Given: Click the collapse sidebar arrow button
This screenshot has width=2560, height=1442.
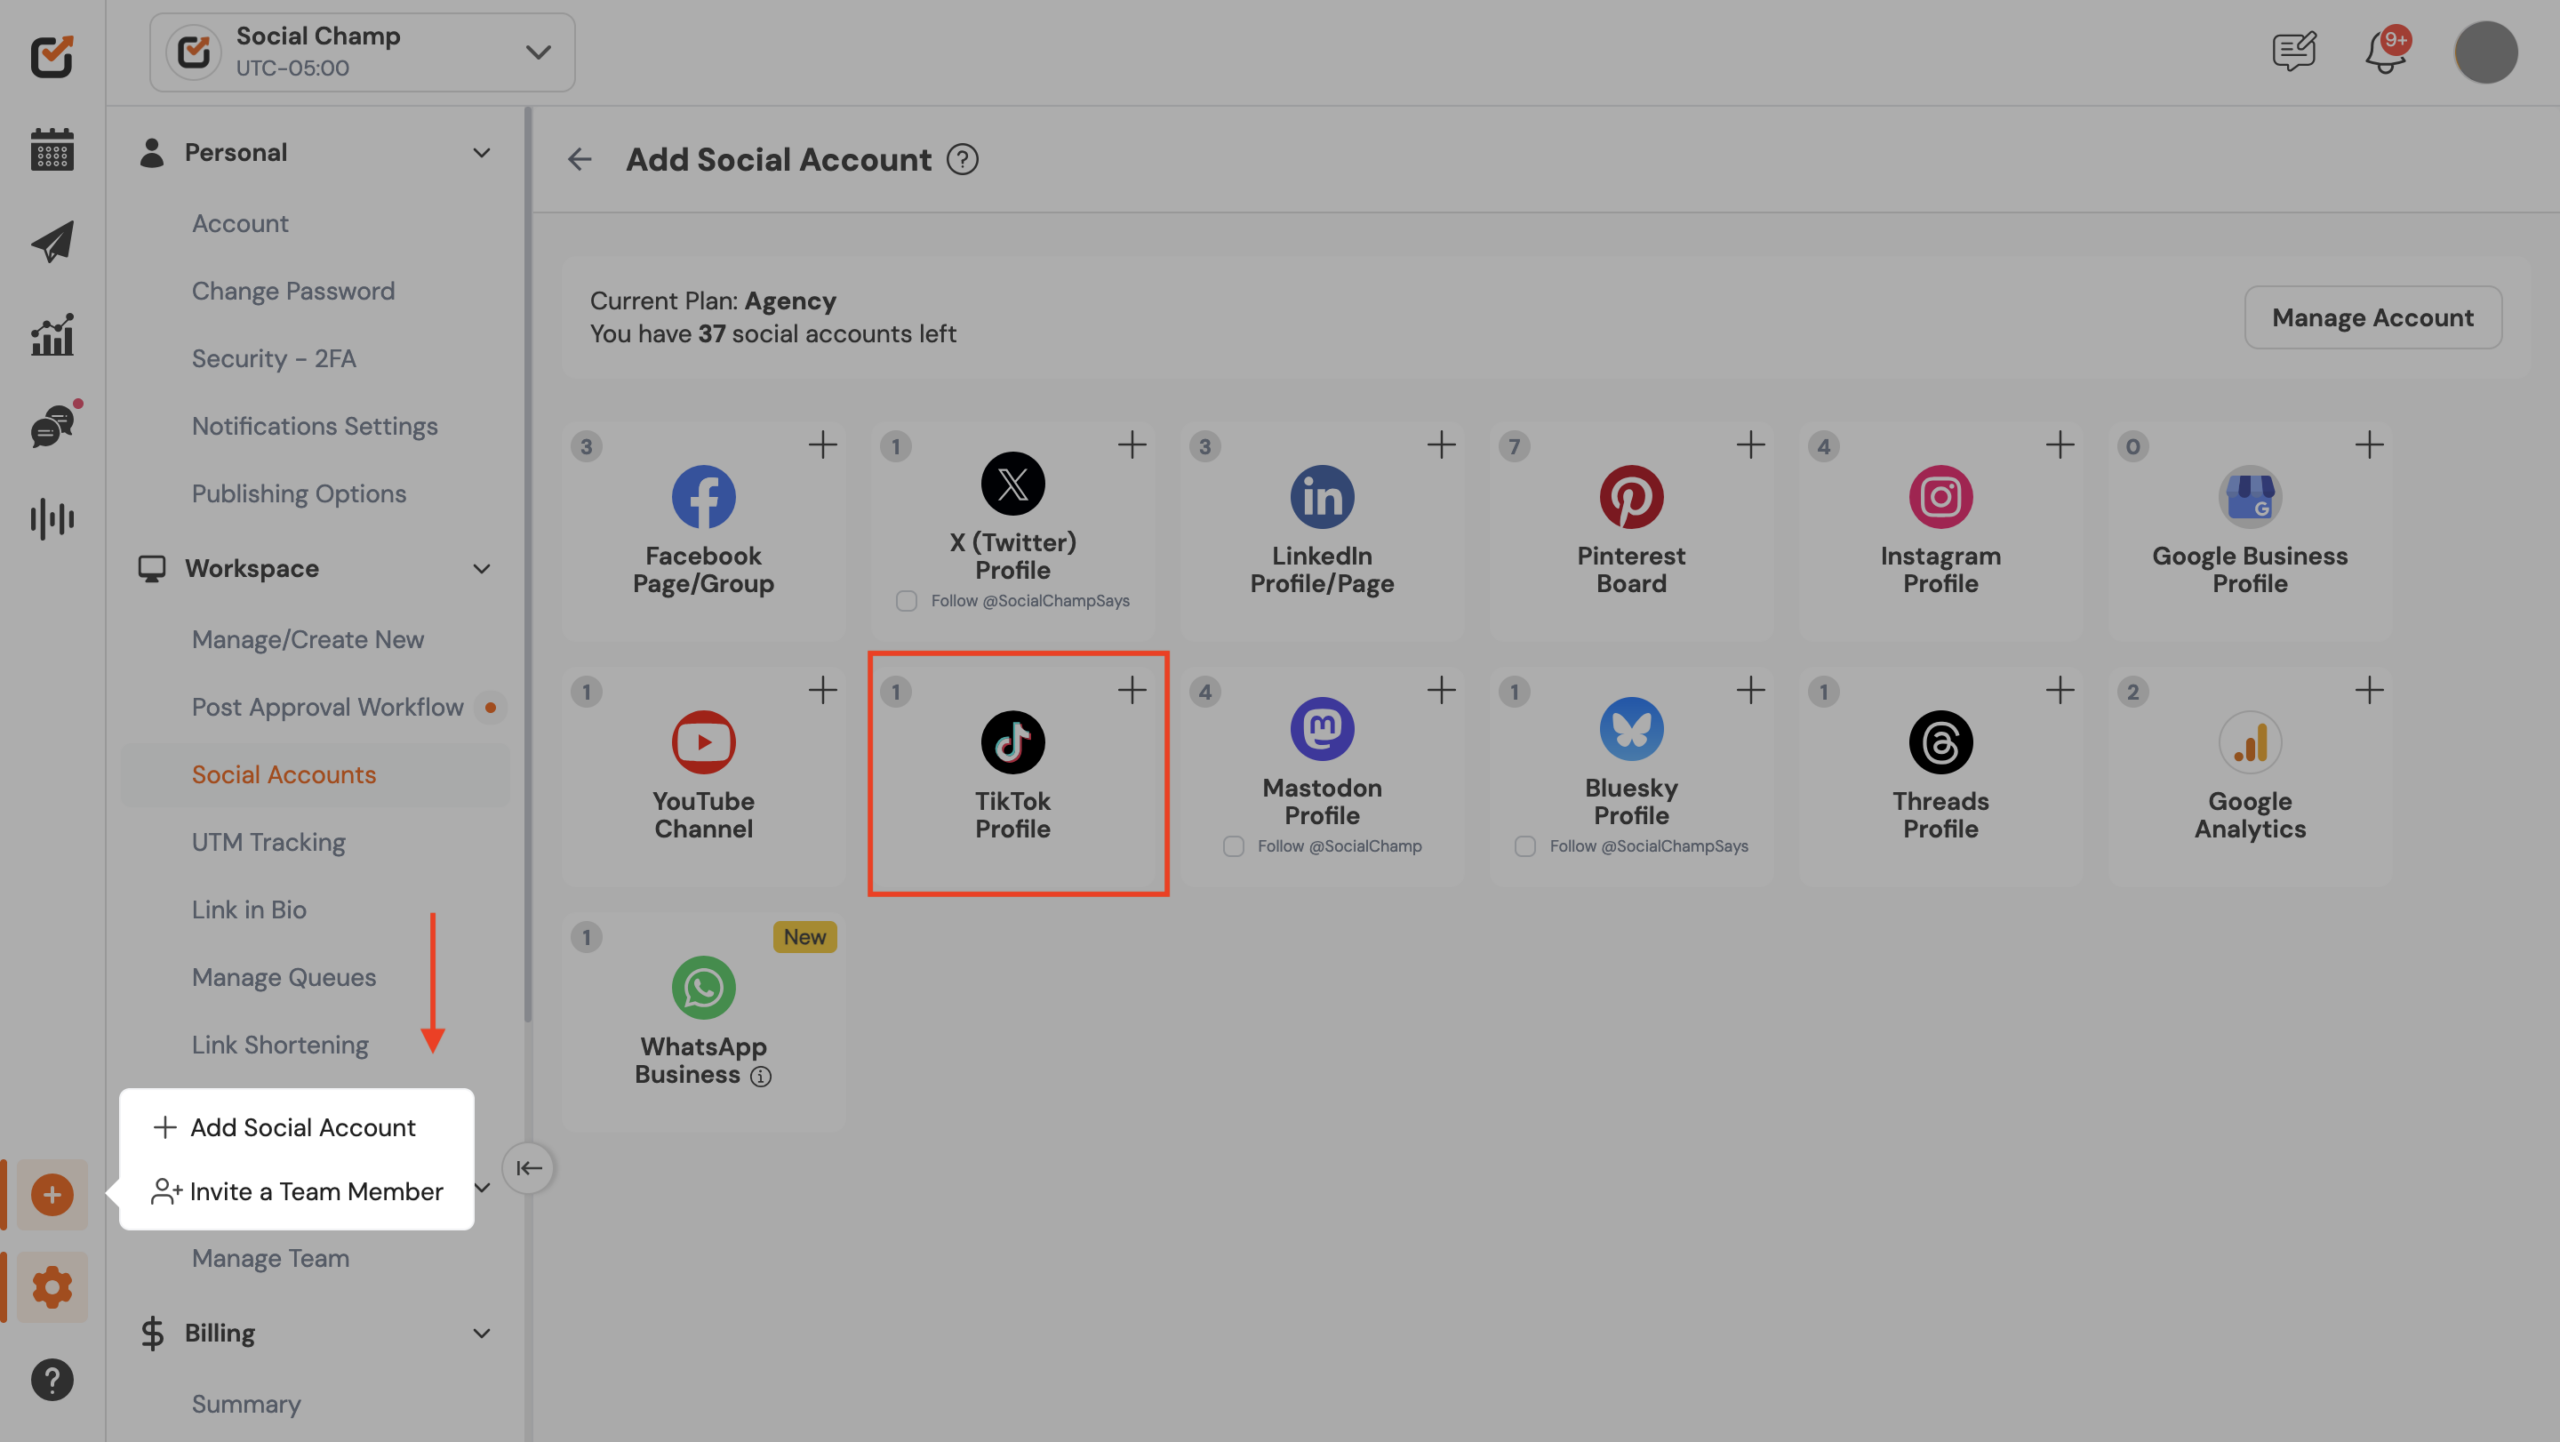Looking at the screenshot, I should tap(528, 1168).
